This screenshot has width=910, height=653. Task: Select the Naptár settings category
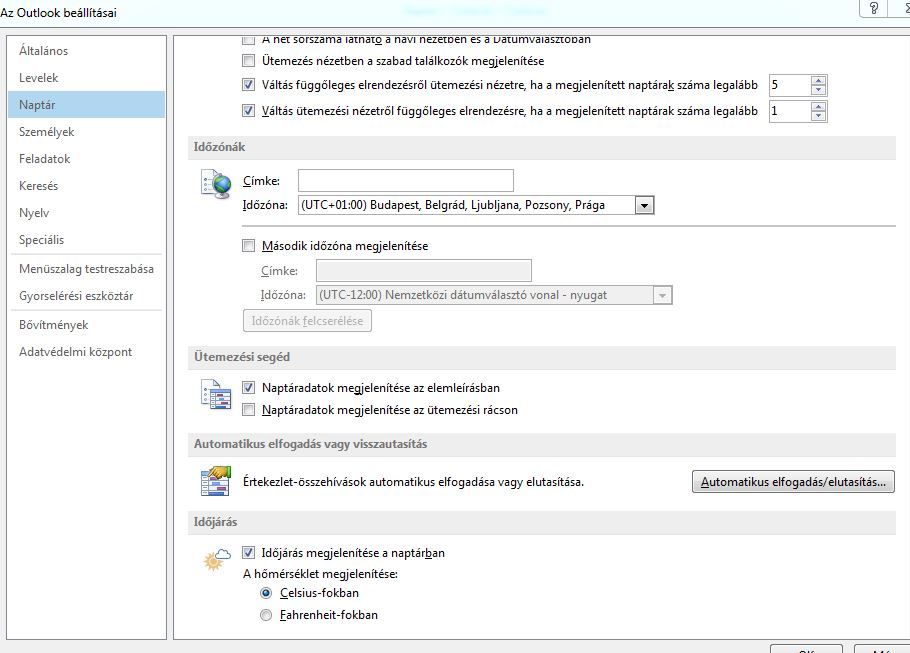coord(87,104)
